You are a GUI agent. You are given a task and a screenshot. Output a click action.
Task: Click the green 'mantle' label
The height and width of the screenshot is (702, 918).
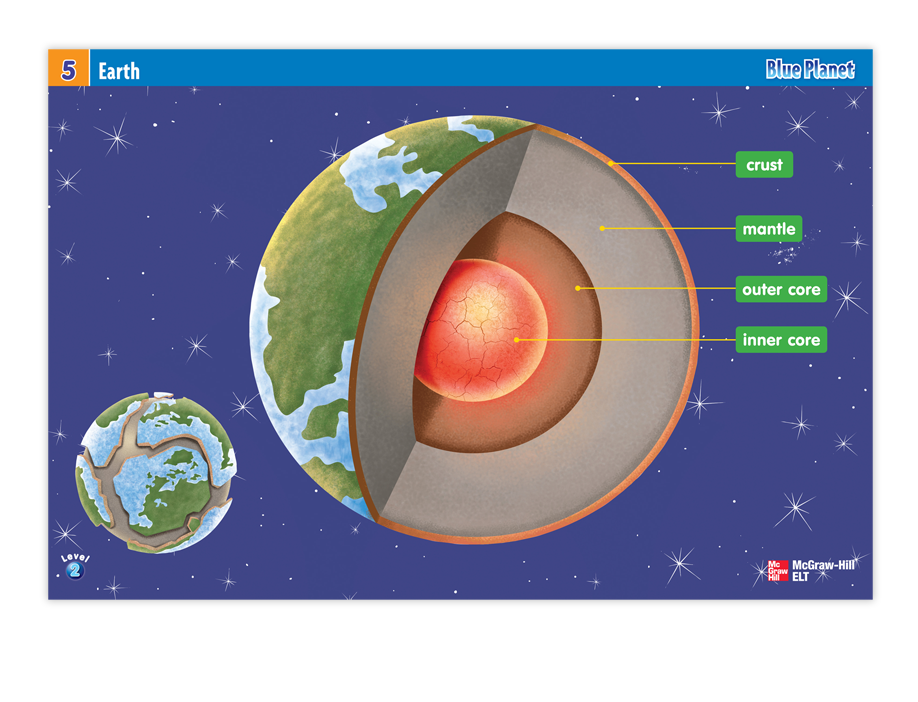[x=769, y=229]
